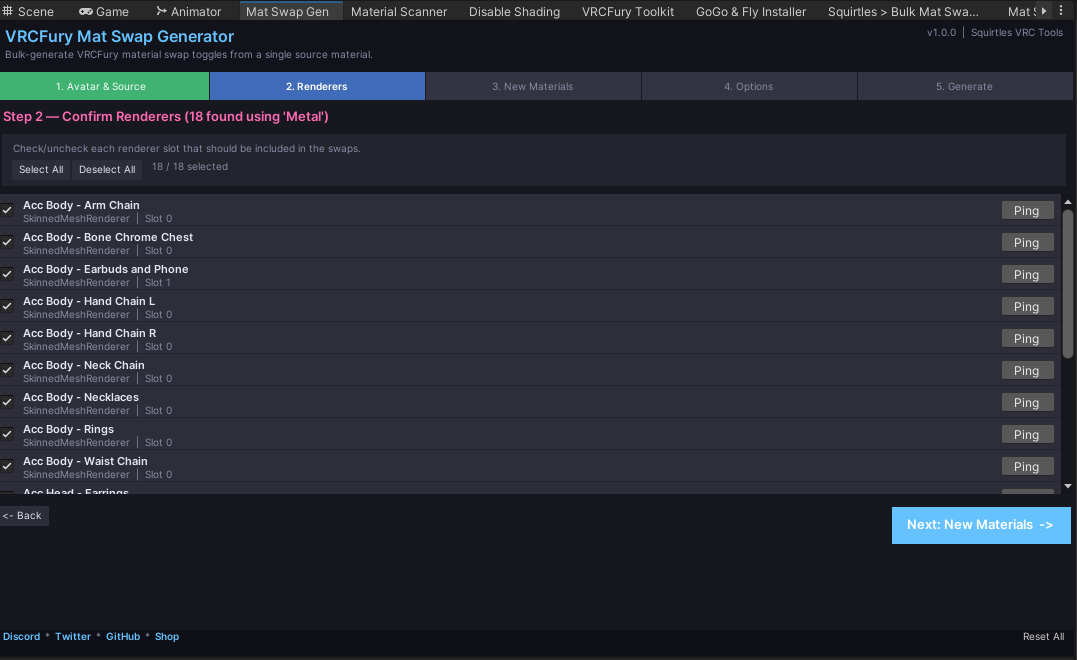1077x660 pixels.
Task: Click the Squirtles VRC Tools label
Action: (1017, 32)
